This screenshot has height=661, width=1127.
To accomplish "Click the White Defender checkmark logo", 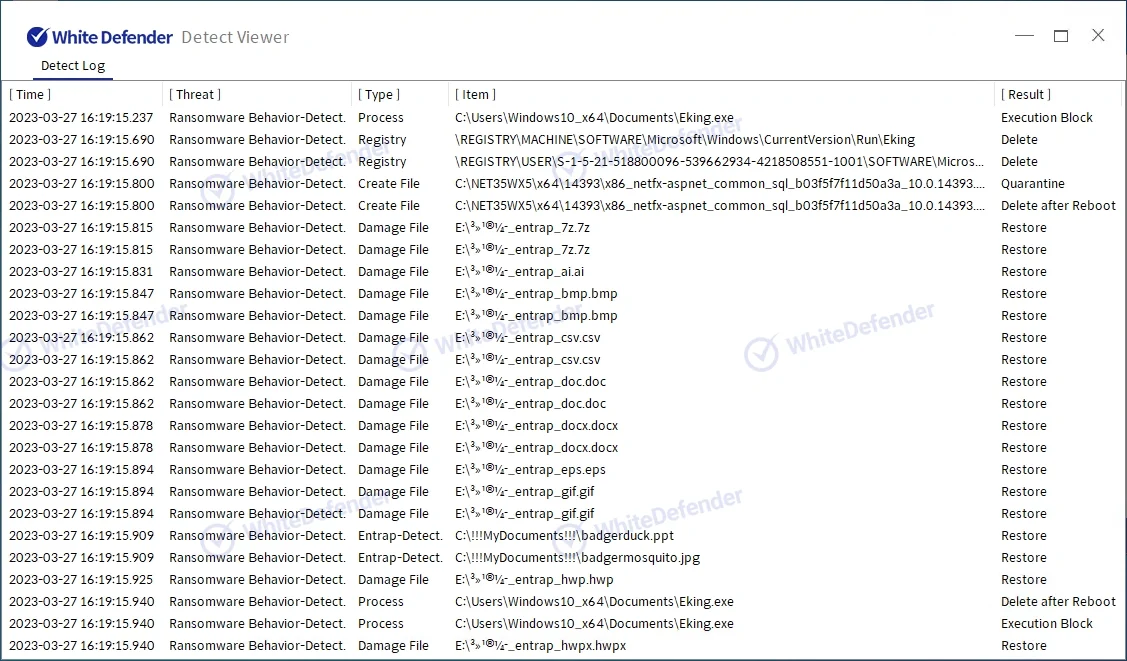I will click(x=38, y=37).
